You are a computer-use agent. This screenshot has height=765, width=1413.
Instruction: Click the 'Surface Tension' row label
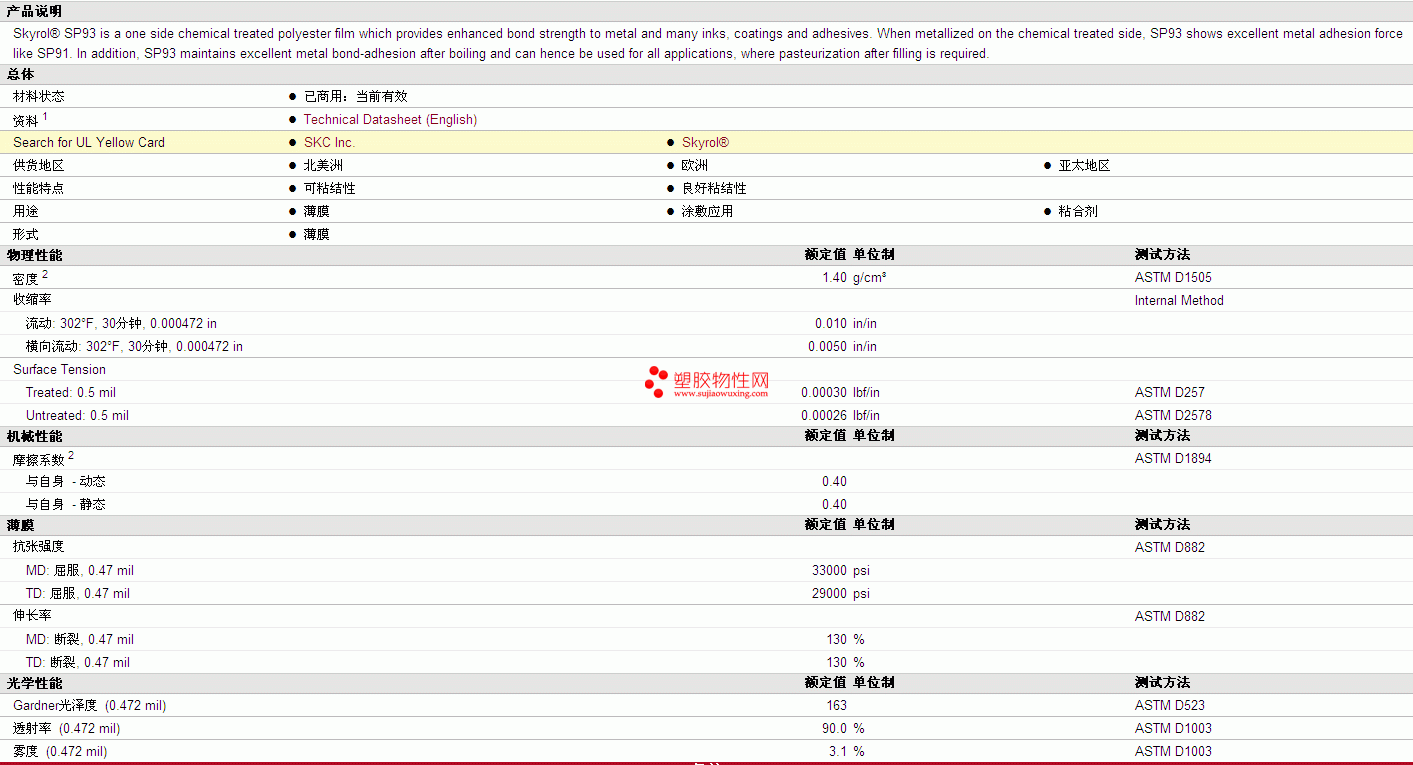click(59, 369)
